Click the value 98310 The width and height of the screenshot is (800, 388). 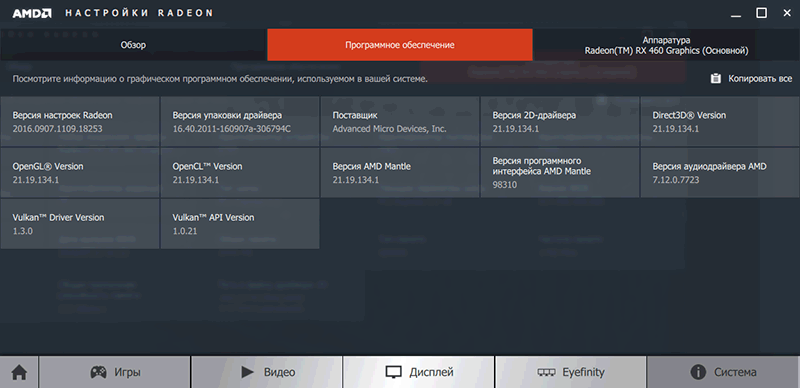click(505, 185)
